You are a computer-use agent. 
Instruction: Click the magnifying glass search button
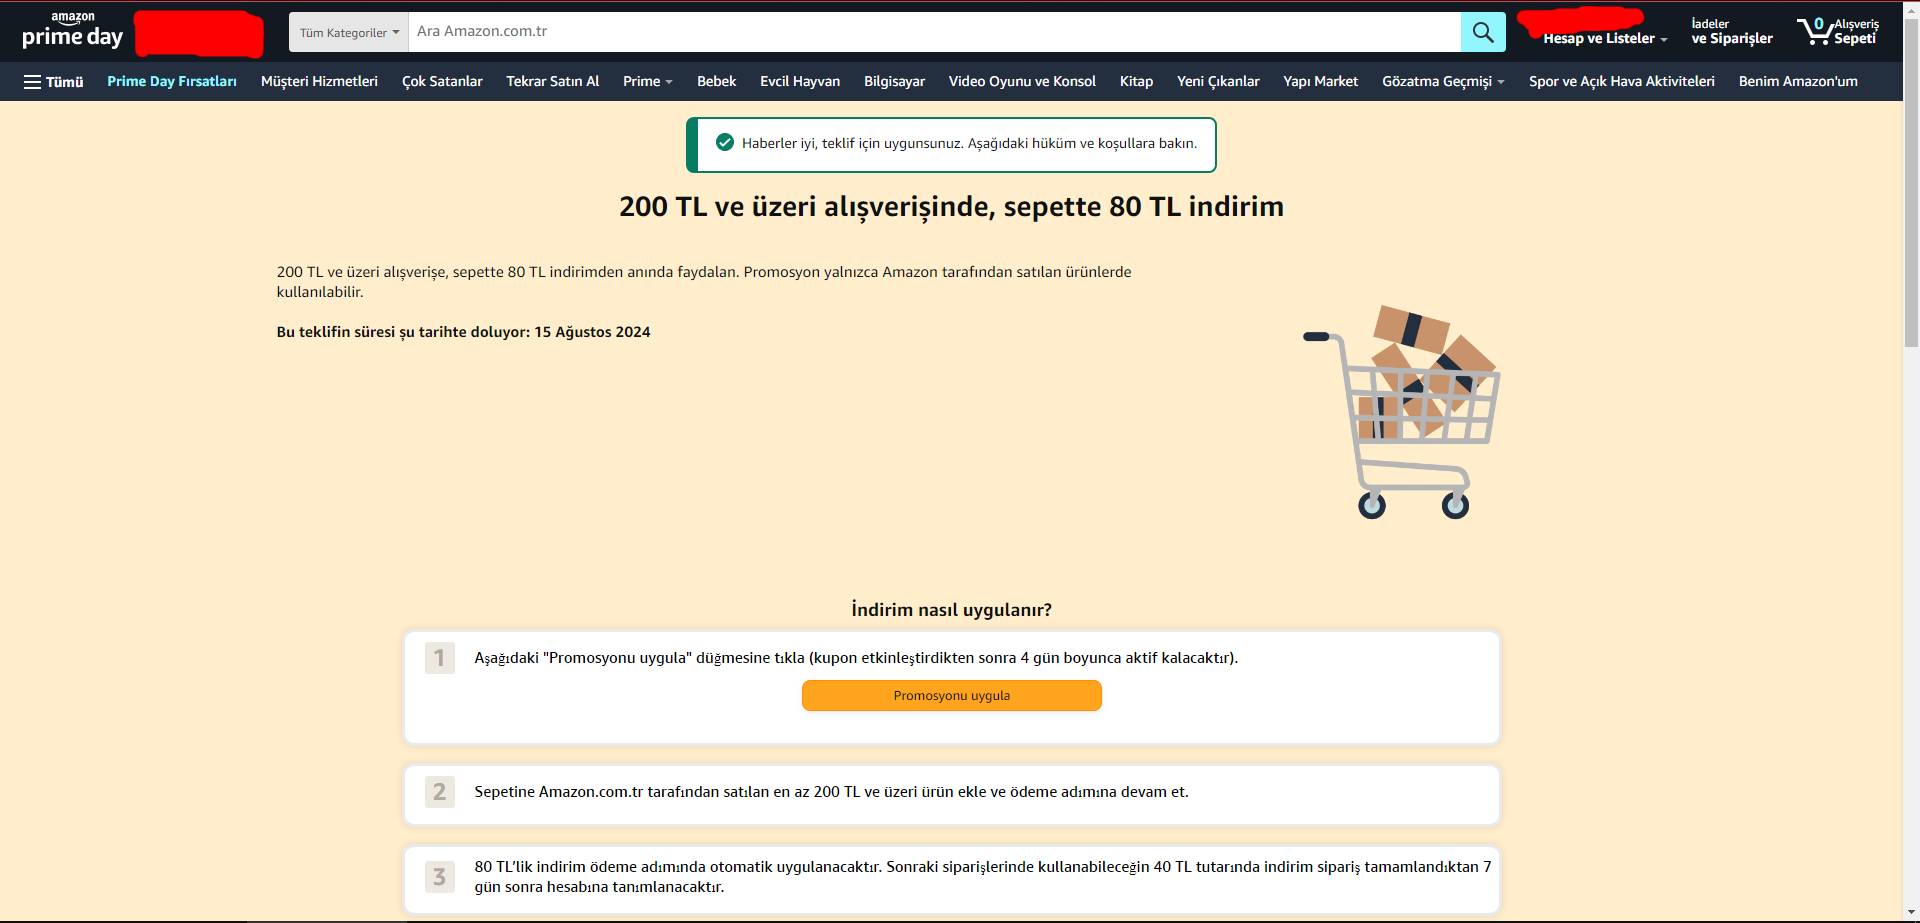1483,32
